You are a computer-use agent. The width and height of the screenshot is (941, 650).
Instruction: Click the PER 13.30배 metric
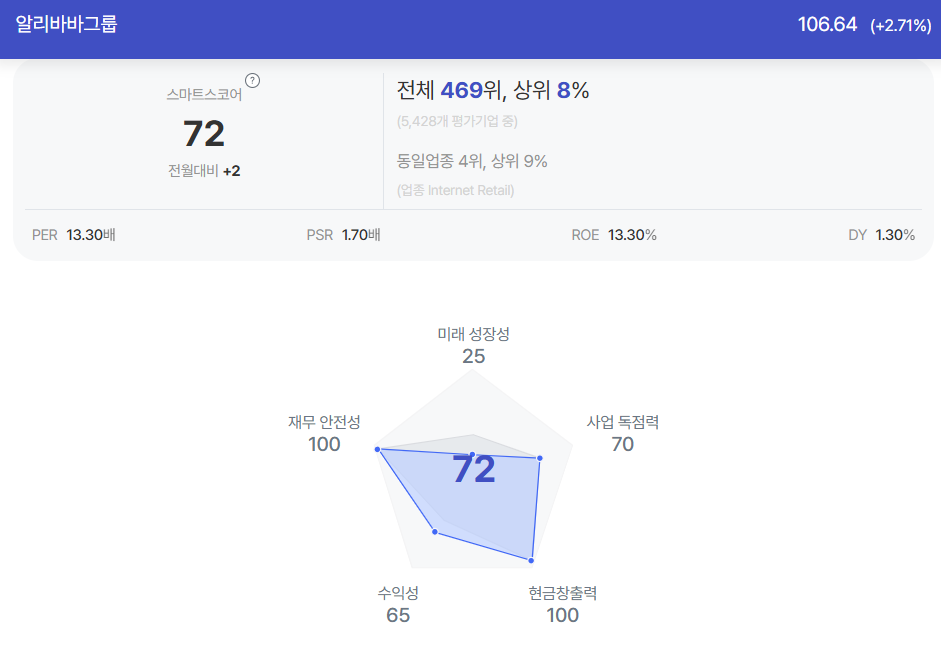(x=74, y=235)
